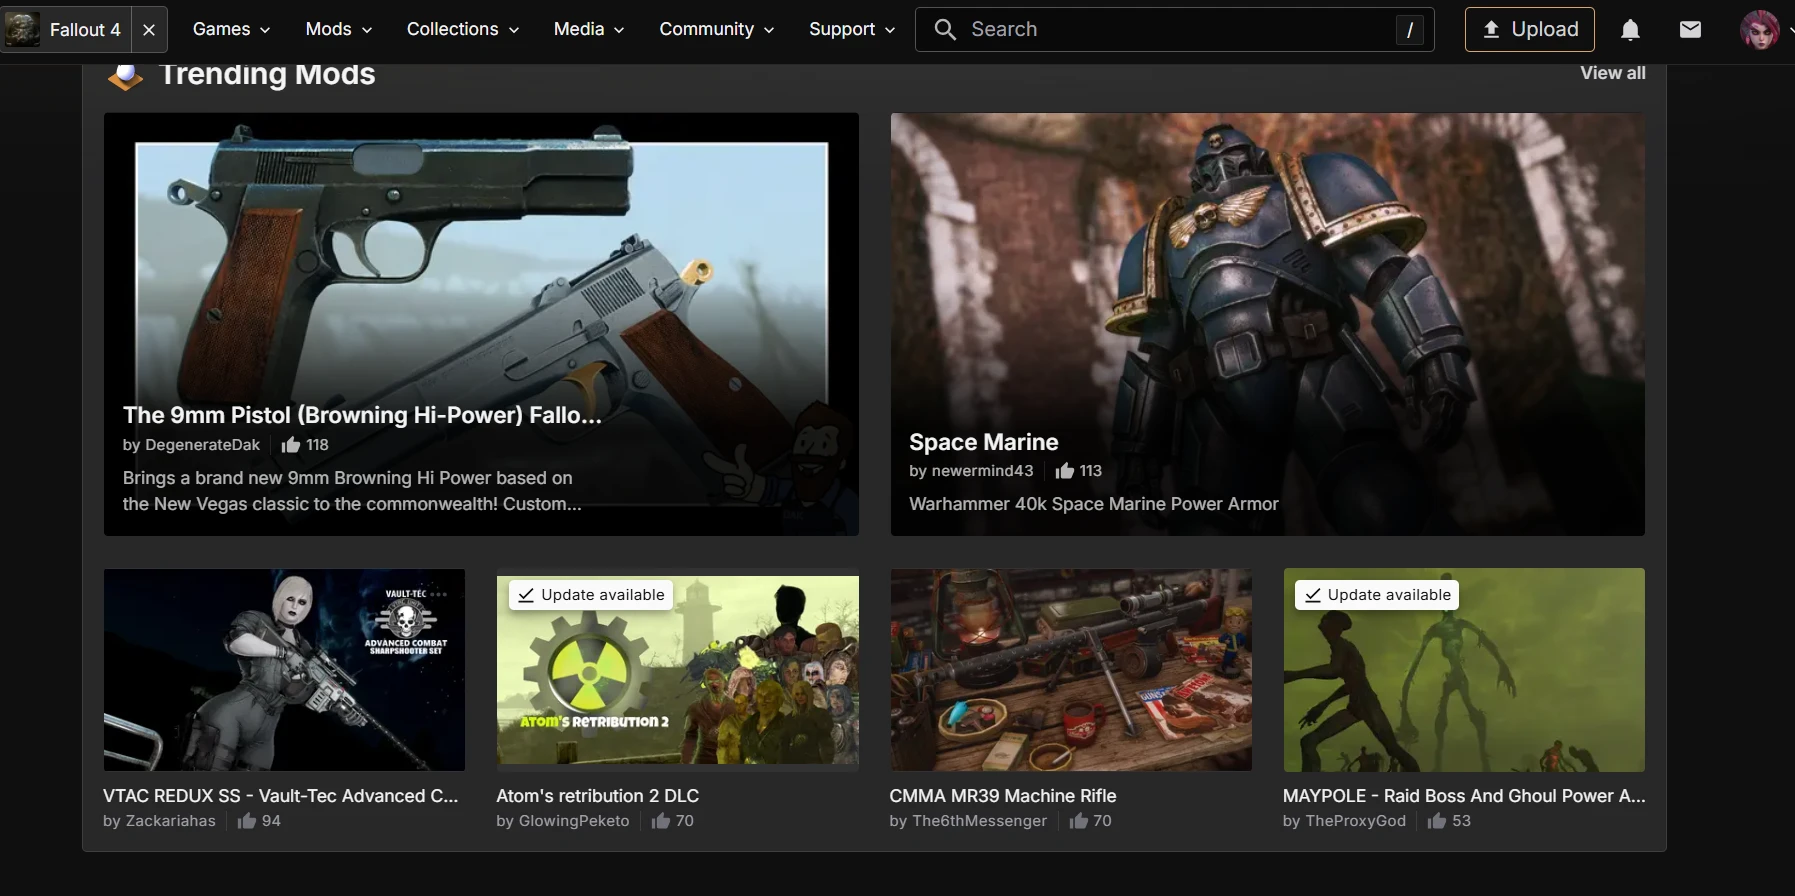Click the VTAC REDUX SS thumbnail

284,670
